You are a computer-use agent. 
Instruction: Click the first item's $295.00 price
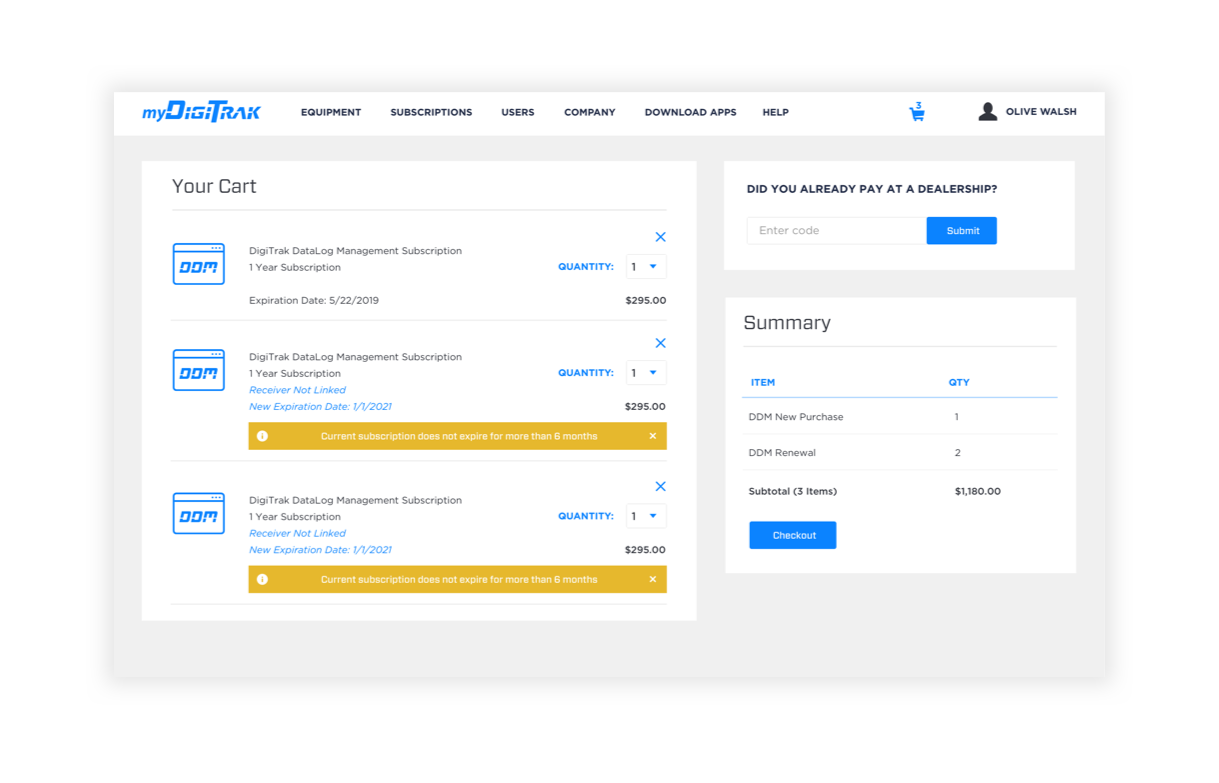point(646,300)
